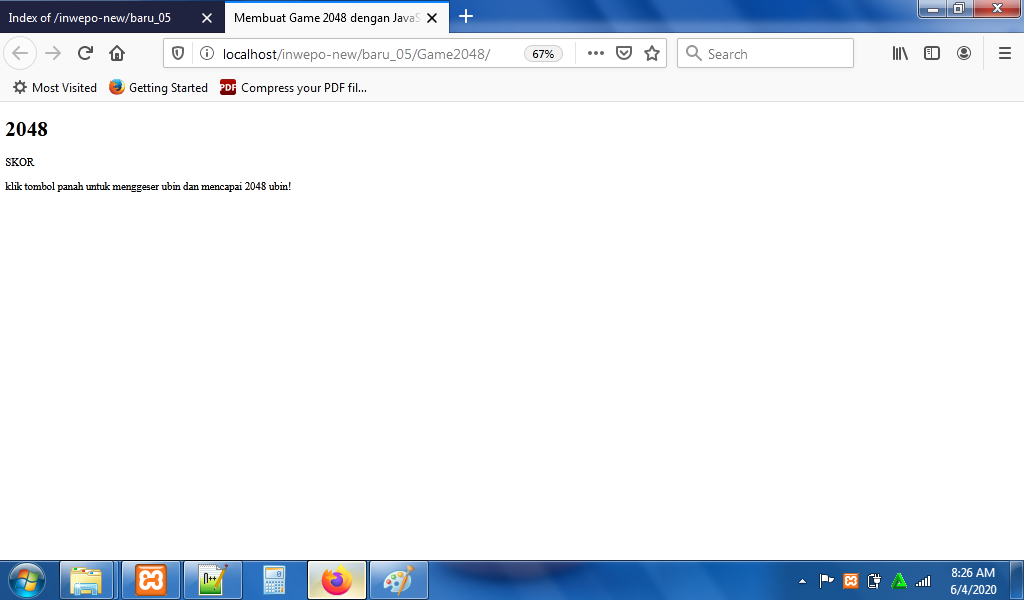Open the page actions three-dot menu
The image size is (1024, 600).
596,54
